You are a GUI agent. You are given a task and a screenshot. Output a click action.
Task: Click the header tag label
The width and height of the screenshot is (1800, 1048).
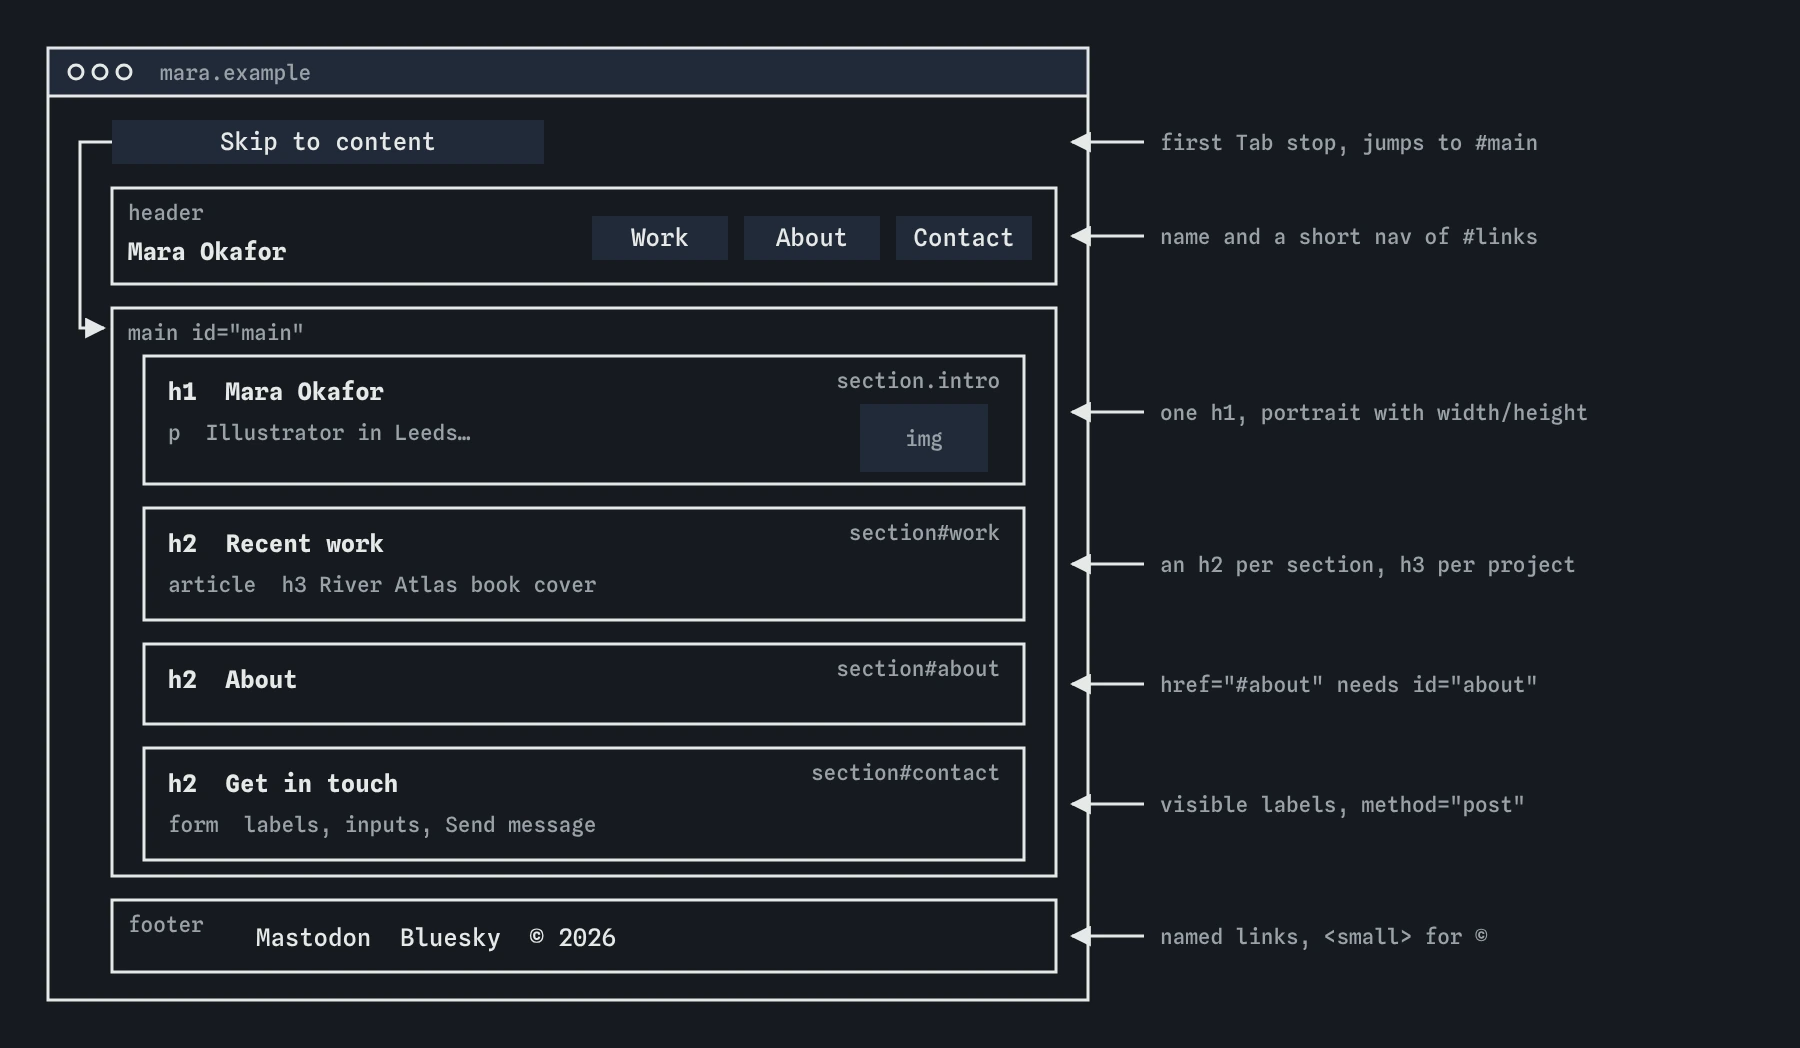coord(166,213)
